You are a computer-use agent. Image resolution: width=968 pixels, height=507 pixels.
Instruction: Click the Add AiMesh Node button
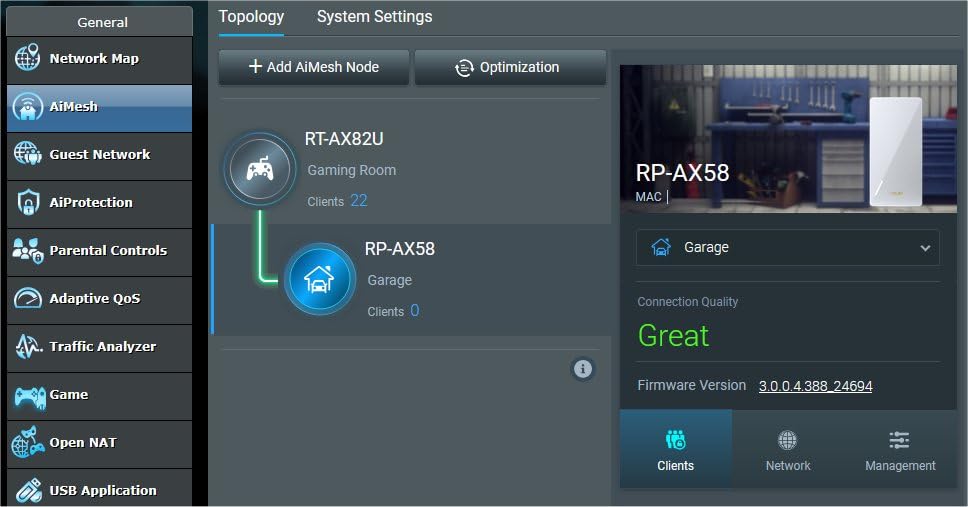coord(314,67)
